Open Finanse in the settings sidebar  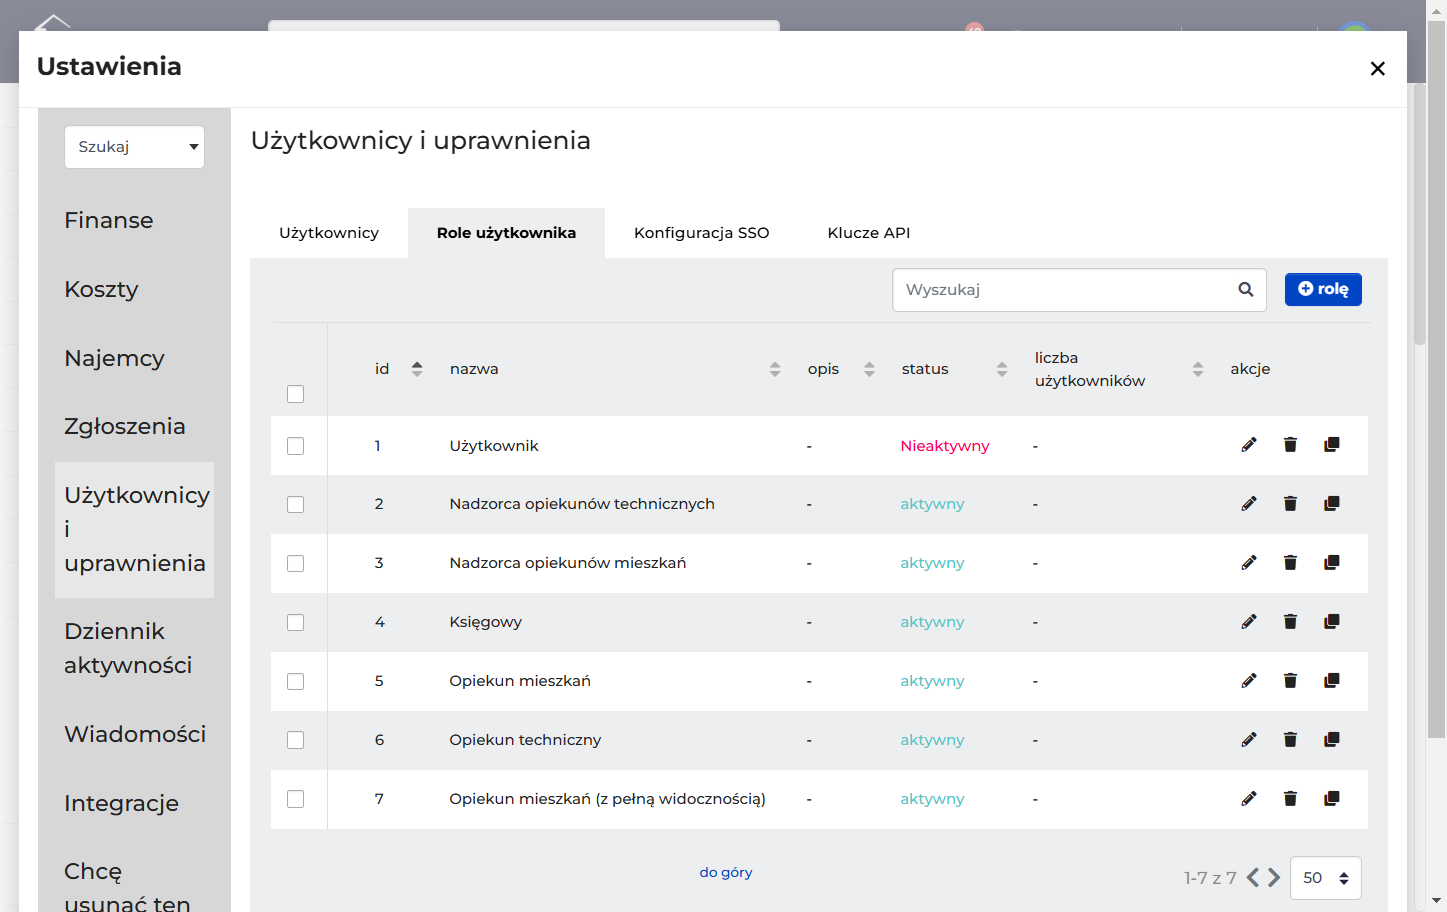click(x=109, y=220)
